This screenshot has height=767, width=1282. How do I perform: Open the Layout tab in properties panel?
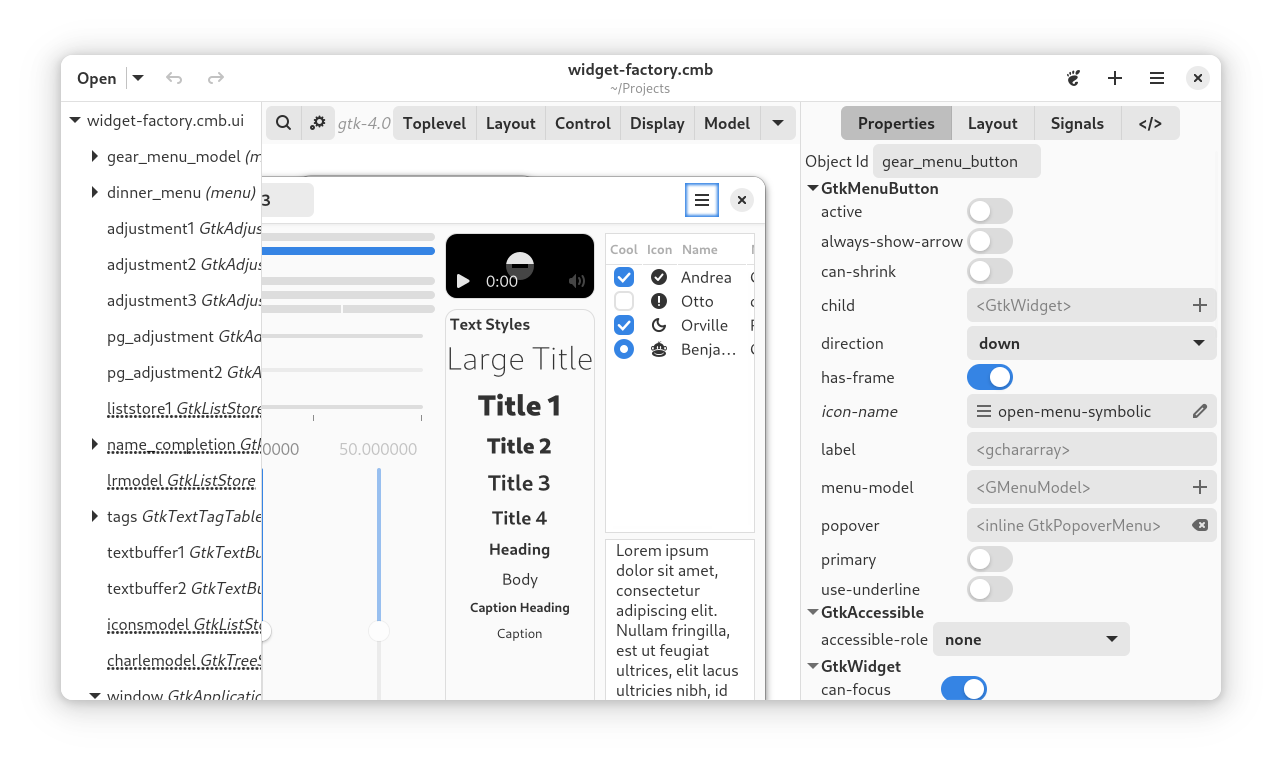pyautogui.click(x=992, y=123)
